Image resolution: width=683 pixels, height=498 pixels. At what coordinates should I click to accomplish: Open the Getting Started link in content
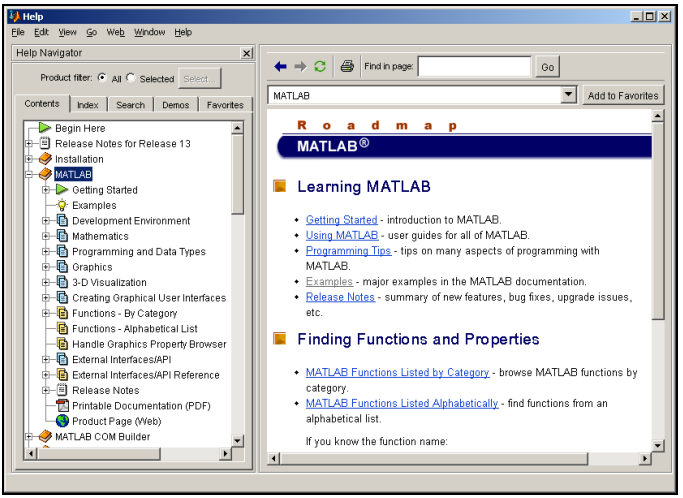[x=341, y=220]
